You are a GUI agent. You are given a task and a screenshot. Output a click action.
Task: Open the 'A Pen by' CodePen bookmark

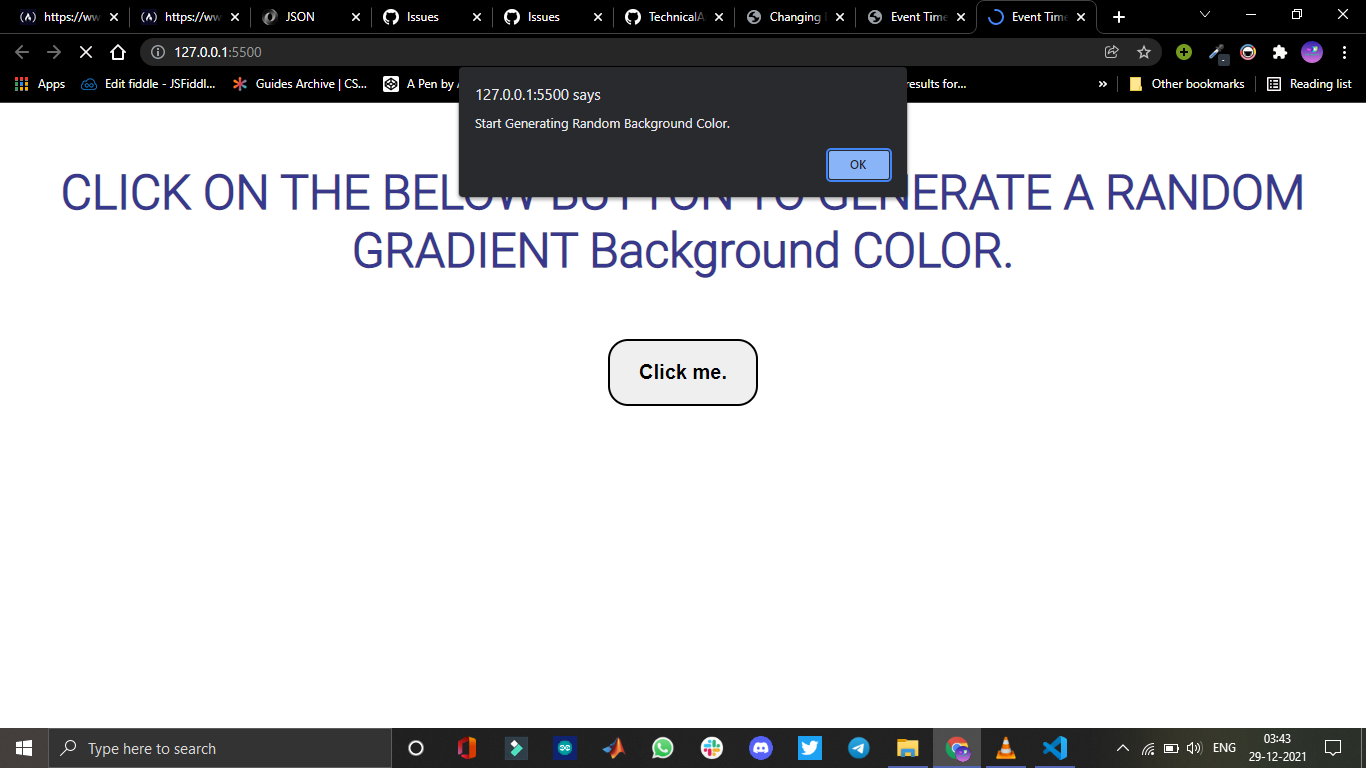point(420,84)
